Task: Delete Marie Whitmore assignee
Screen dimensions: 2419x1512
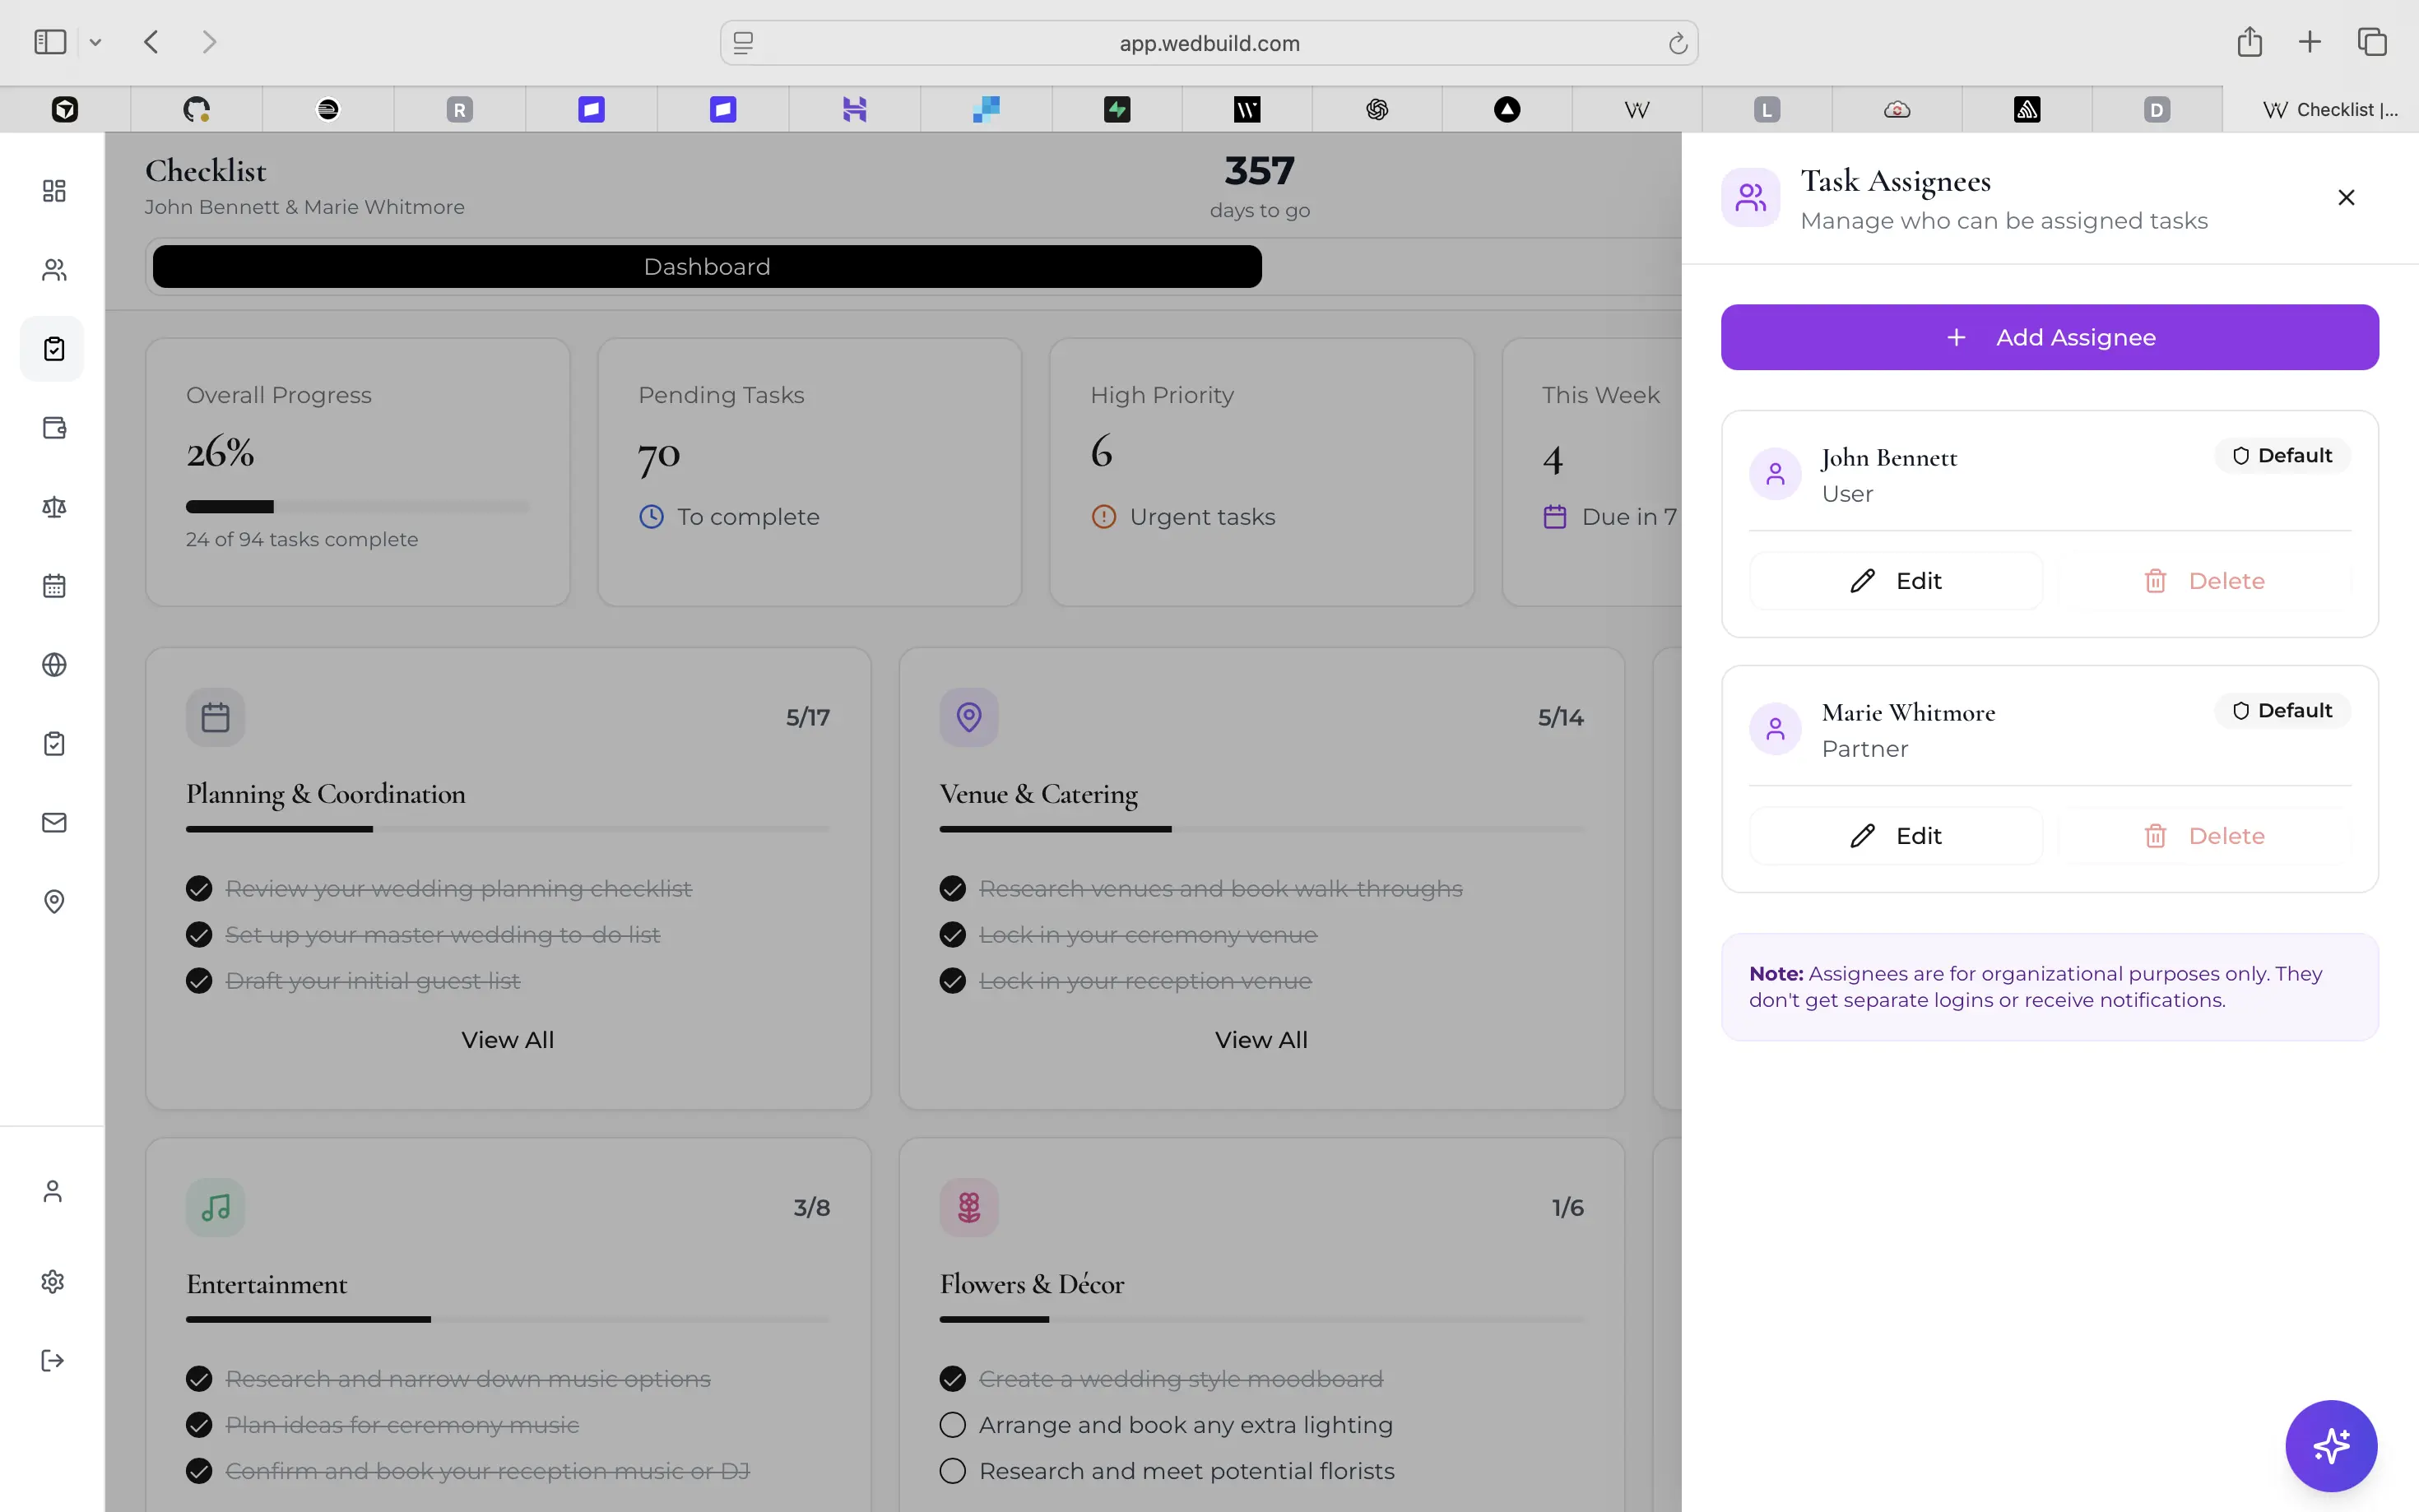Action: [x=2204, y=835]
